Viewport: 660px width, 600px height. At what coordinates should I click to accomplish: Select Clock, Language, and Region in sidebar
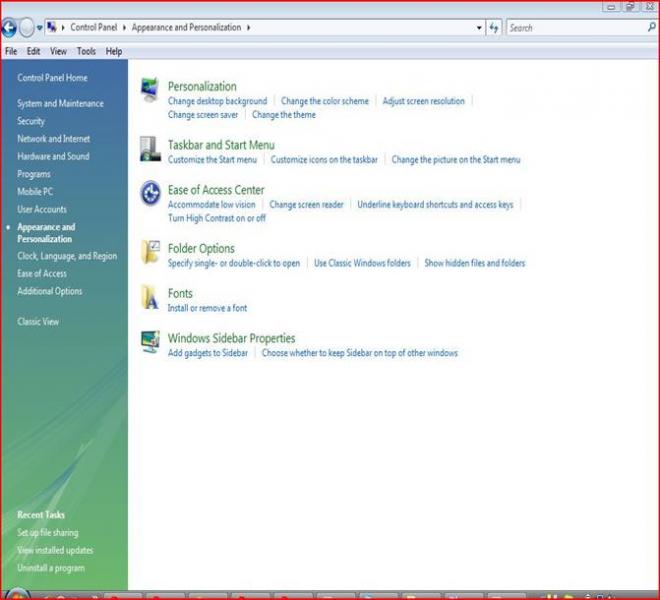67,256
